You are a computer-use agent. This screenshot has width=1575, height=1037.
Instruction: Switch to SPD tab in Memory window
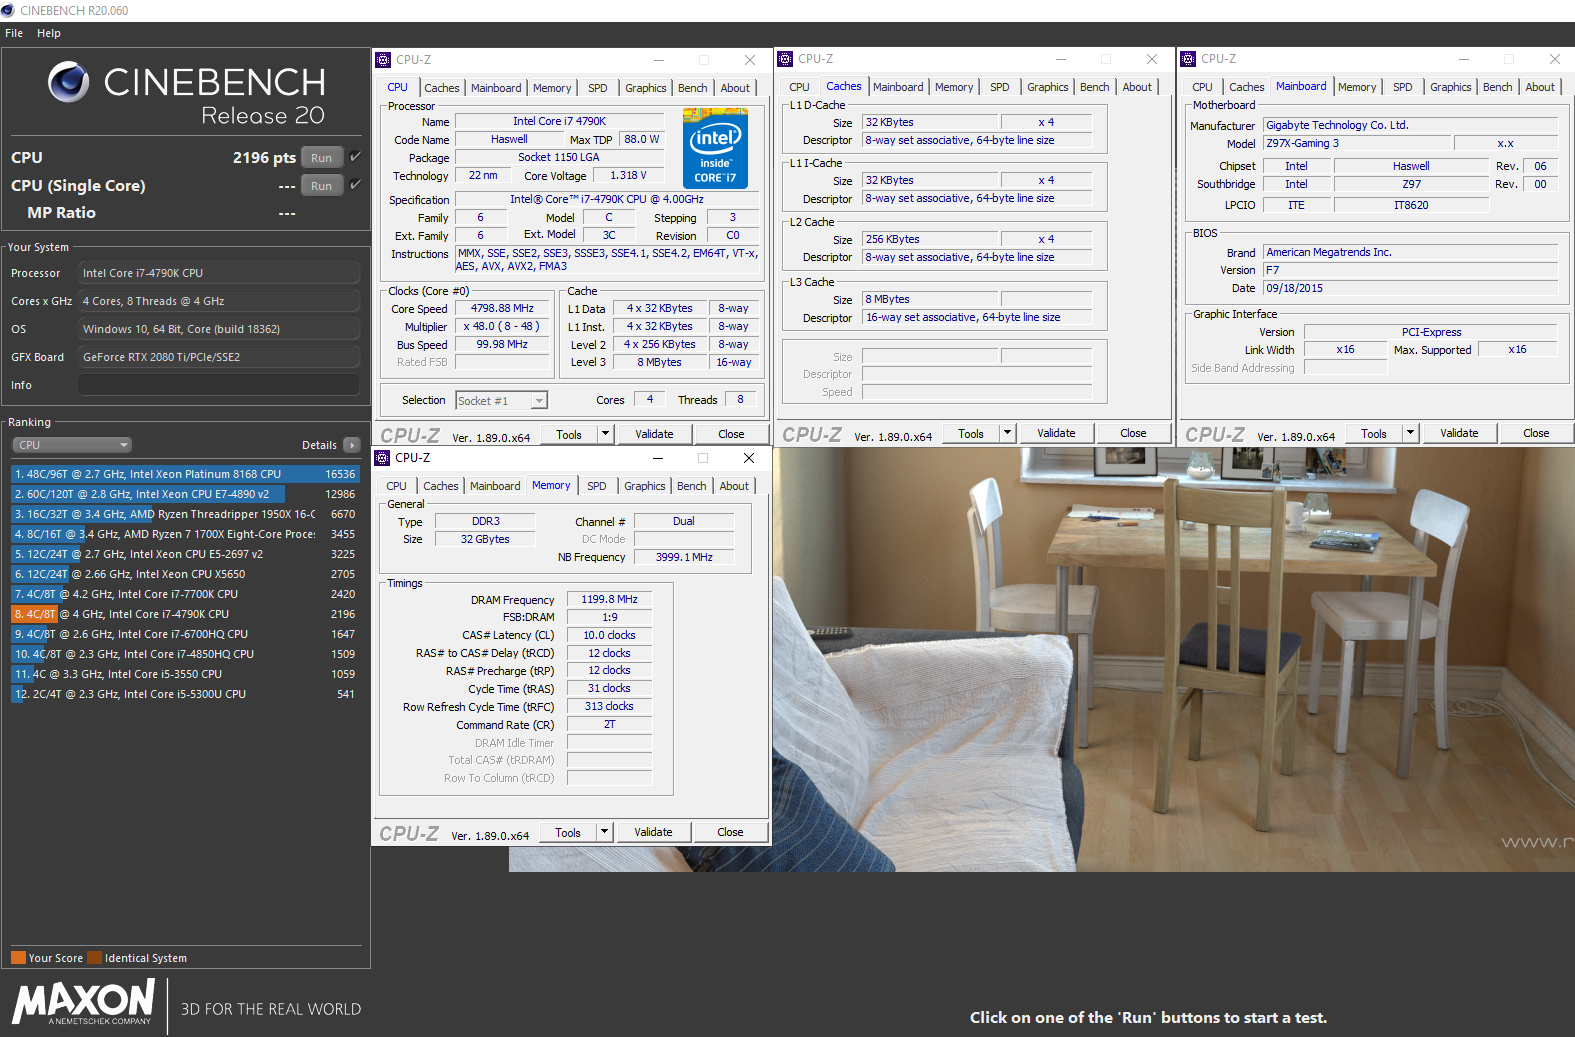pyautogui.click(x=596, y=486)
